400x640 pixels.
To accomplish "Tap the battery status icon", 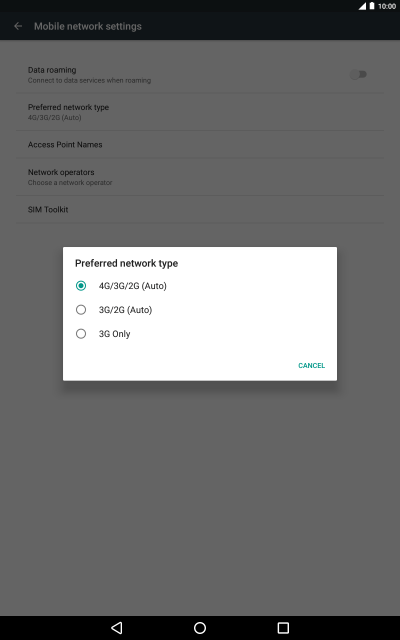I will click(x=372, y=6).
